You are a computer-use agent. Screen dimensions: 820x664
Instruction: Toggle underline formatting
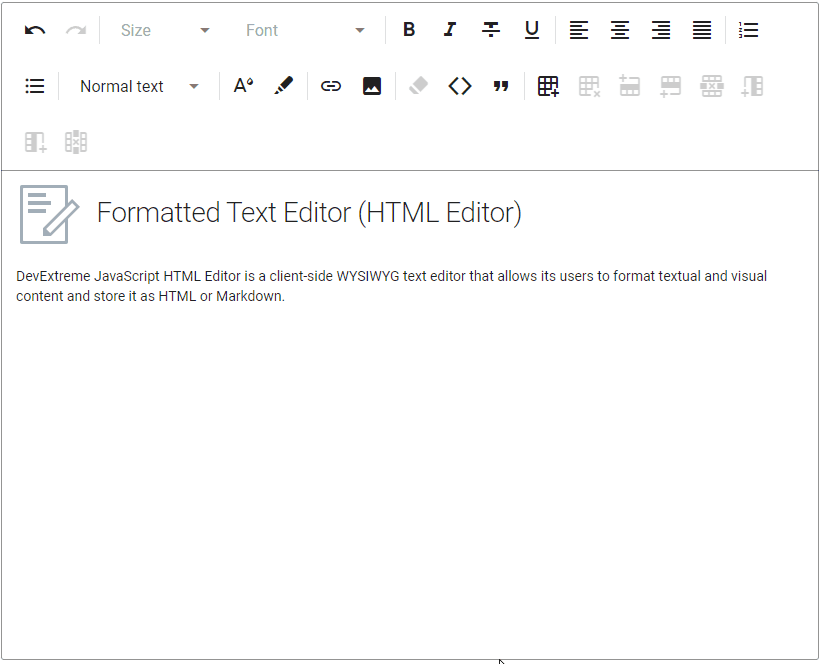pyautogui.click(x=532, y=30)
